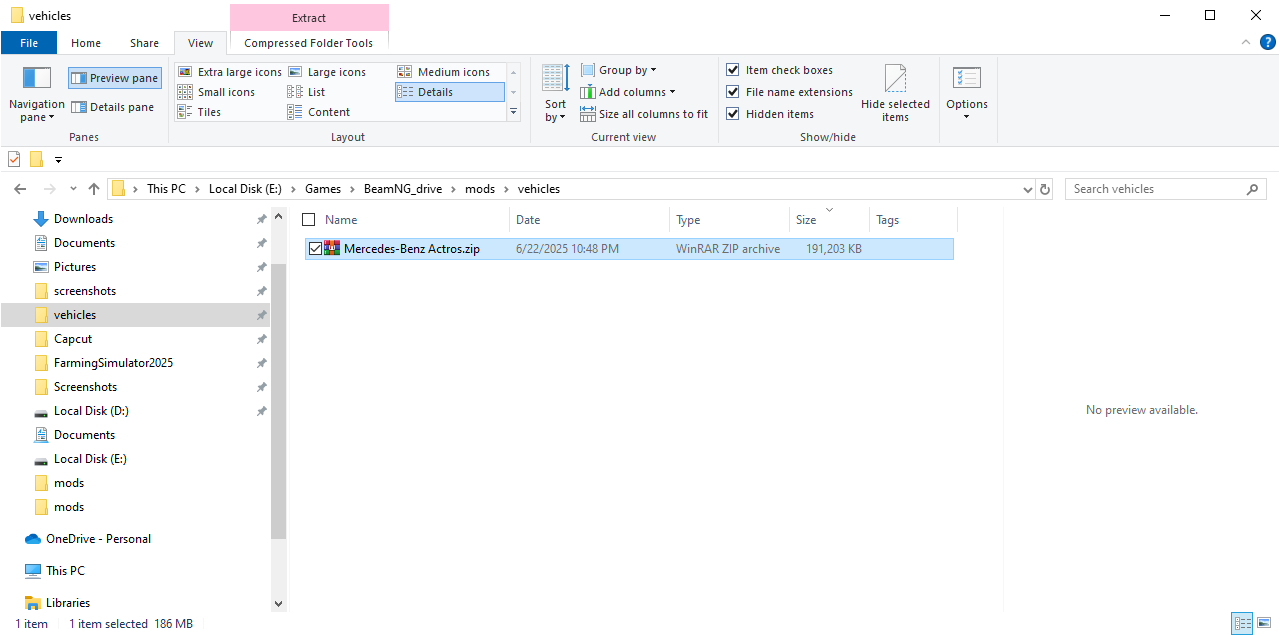
Task: Switch to the Home ribbon tab
Action: click(86, 43)
